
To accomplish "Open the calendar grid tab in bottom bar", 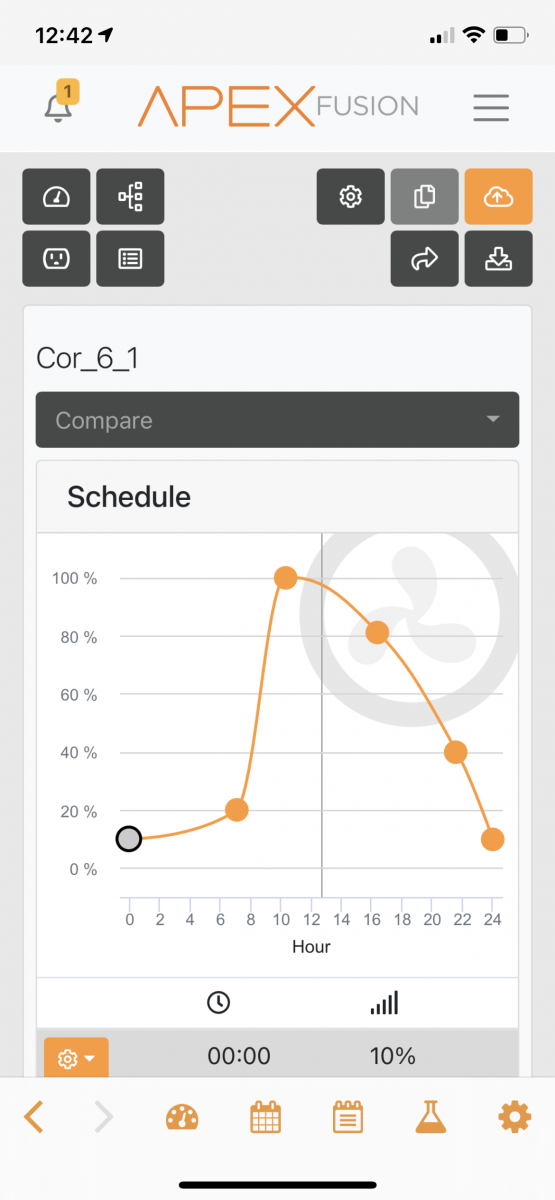I will coord(265,1116).
